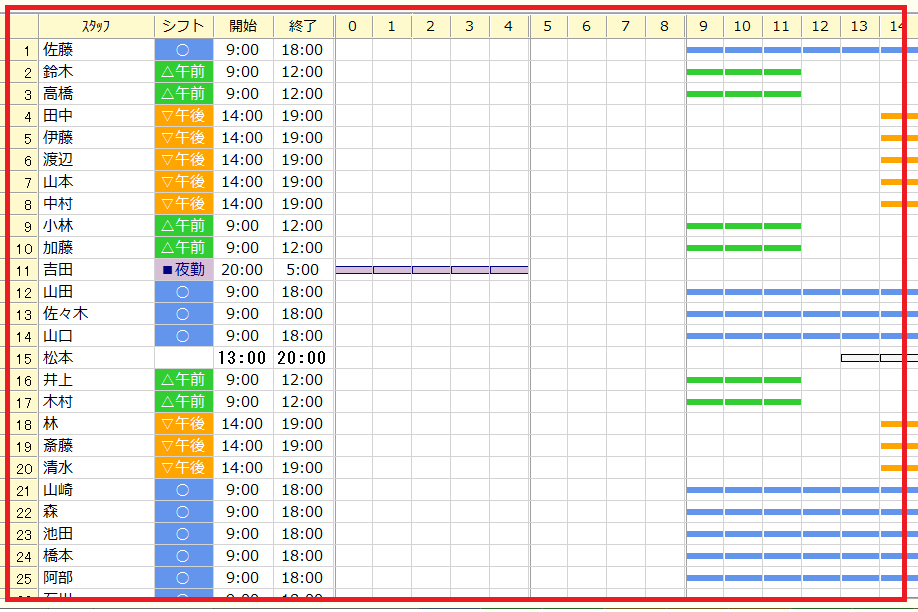Click the △午前 shift cell for 鈴木
Screen dimensions: 918x612
coord(184,72)
